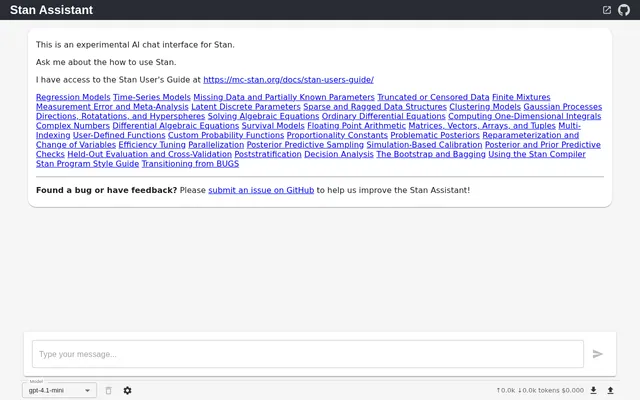Viewport: 640px width, 400px height.
Task: Open the Finite Mixtures link
Action: (x=521, y=97)
